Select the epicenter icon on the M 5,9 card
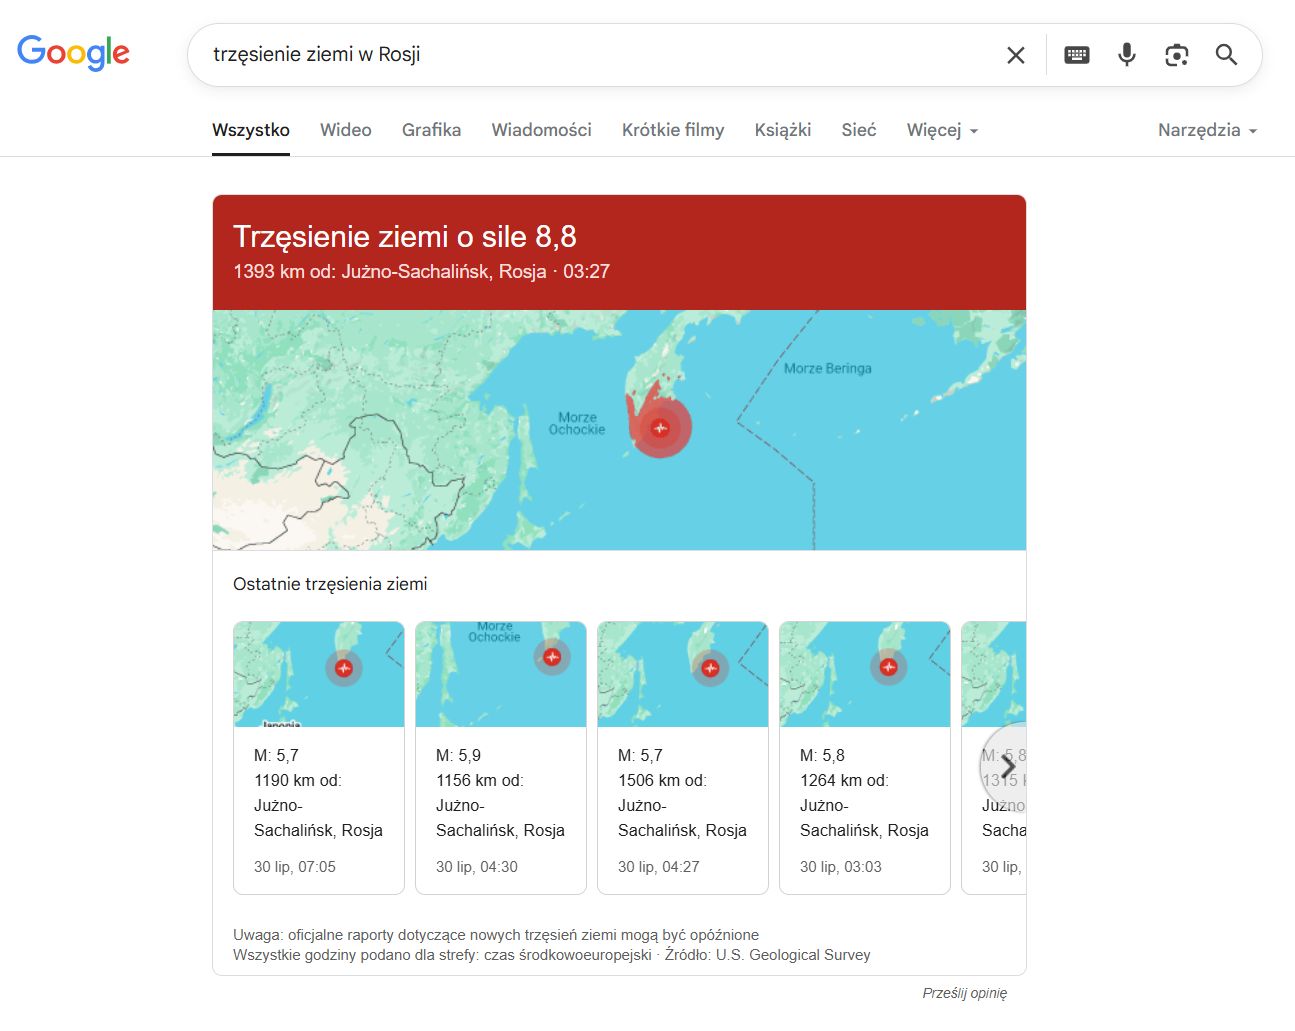The width and height of the screenshot is (1295, 1031). point(552,657)
